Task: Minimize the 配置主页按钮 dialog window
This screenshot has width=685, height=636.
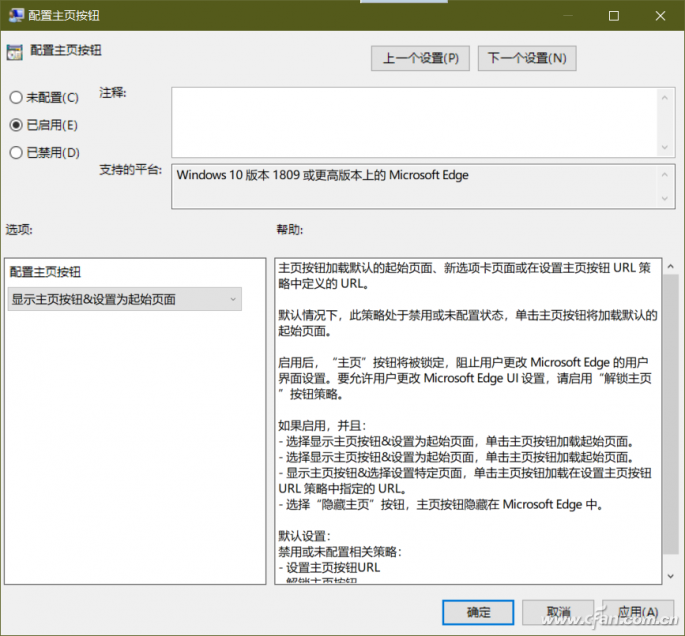Action: tap(568, 16)
